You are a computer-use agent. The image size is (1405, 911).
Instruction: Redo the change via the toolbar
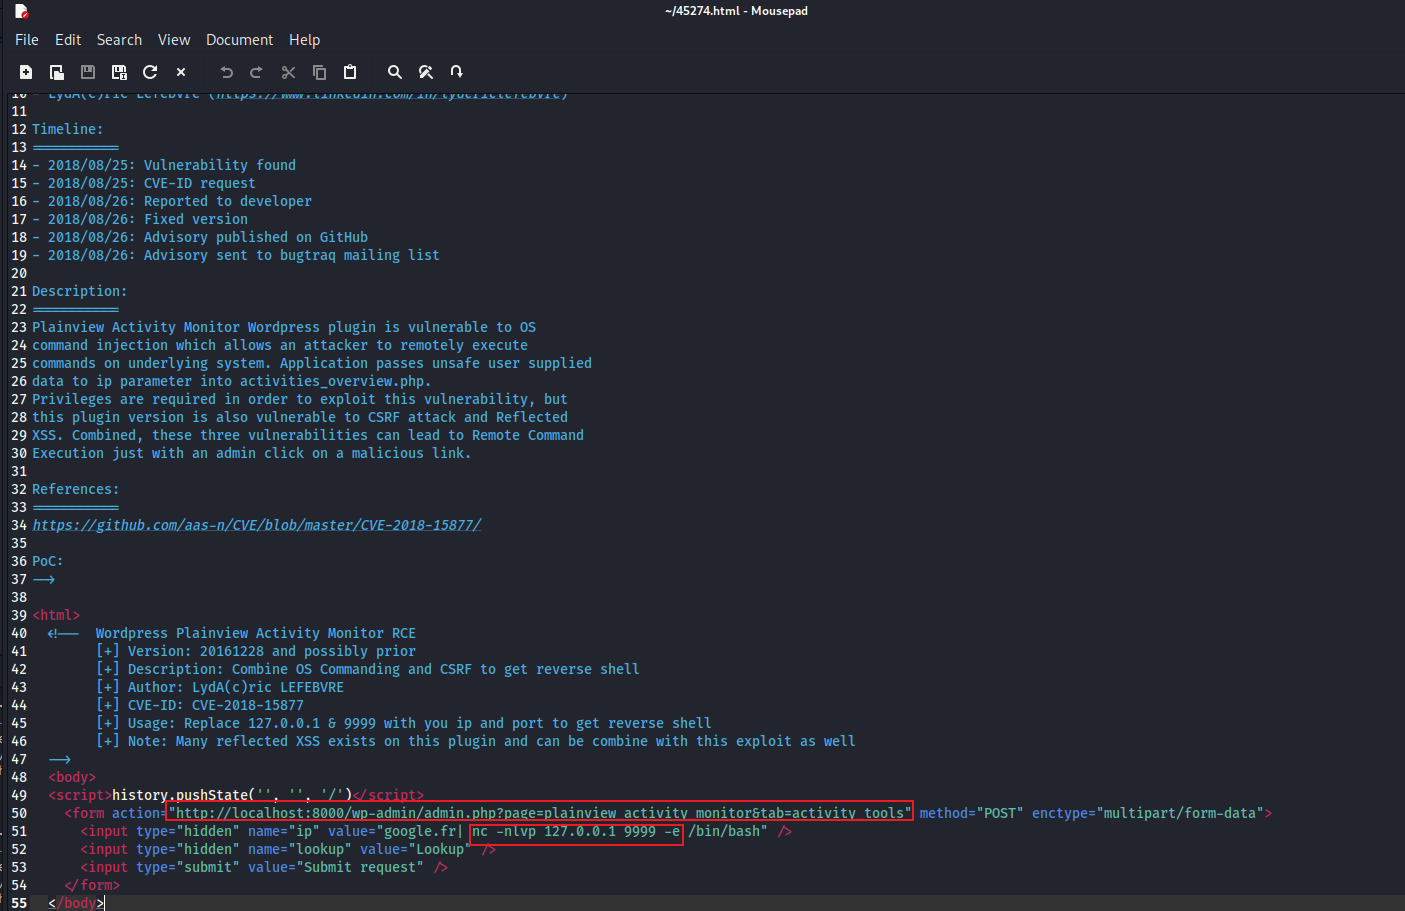coord(256,72)
